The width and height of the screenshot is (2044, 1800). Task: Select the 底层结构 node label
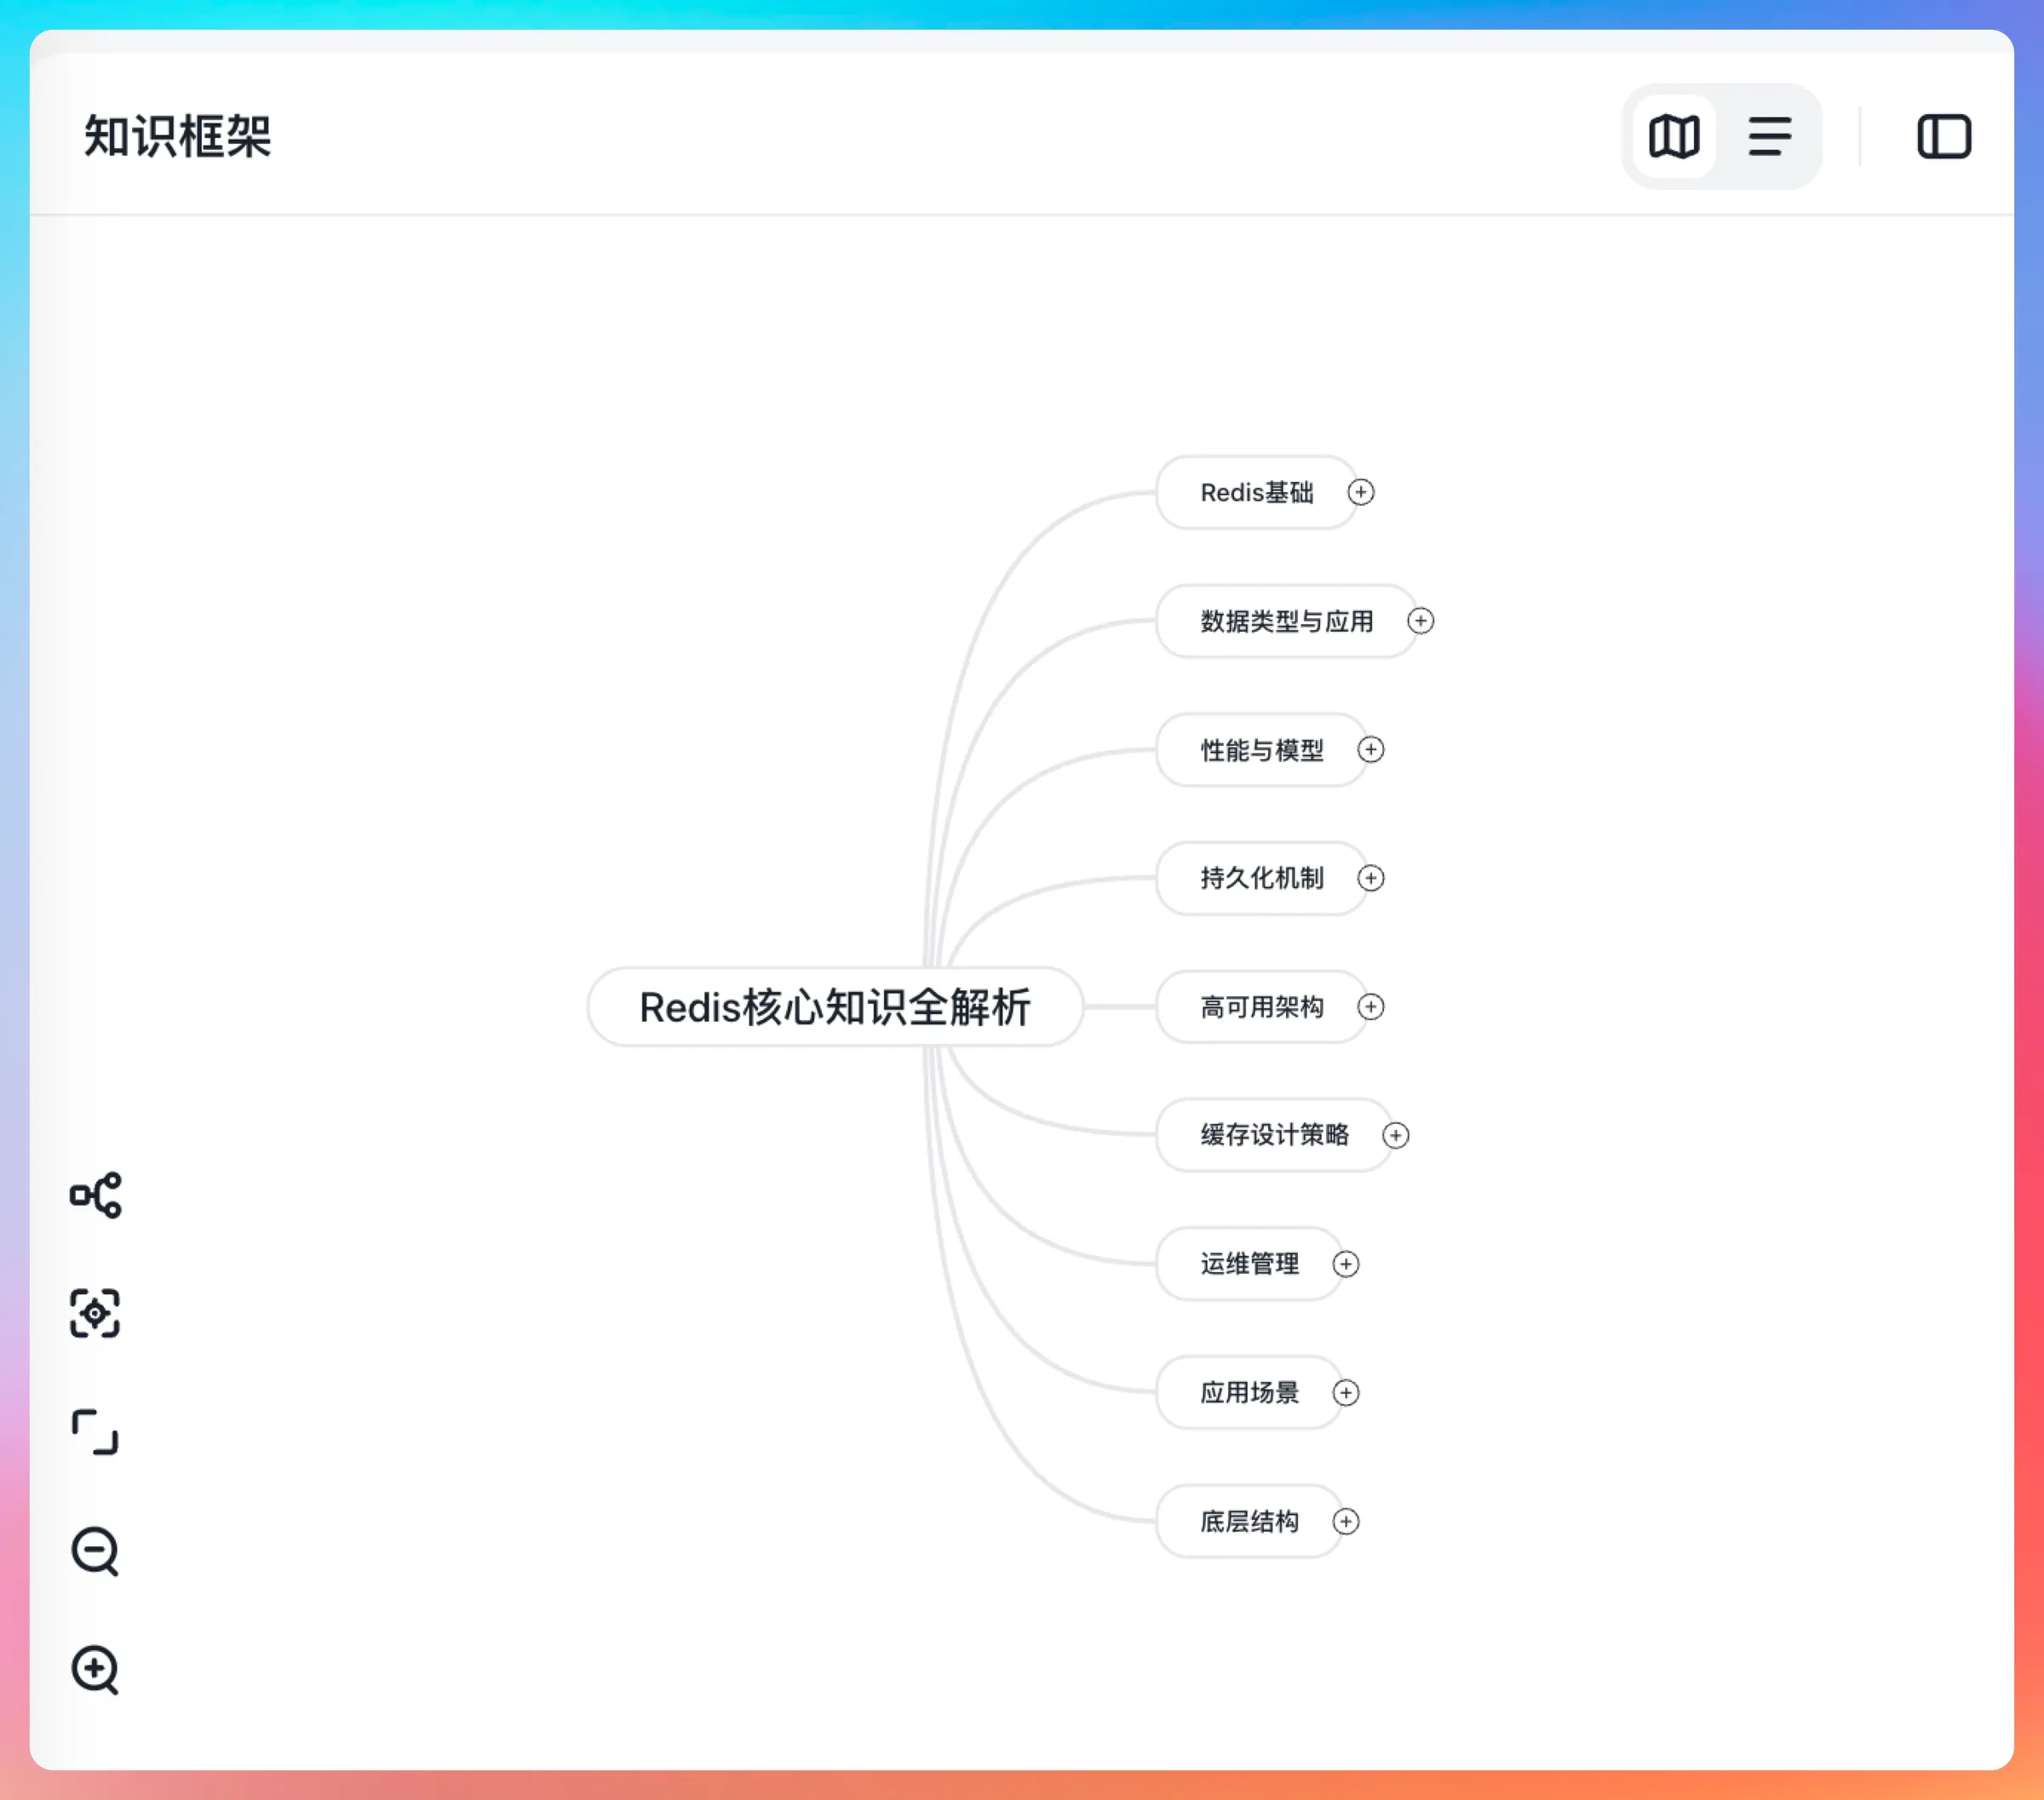1249,1521
